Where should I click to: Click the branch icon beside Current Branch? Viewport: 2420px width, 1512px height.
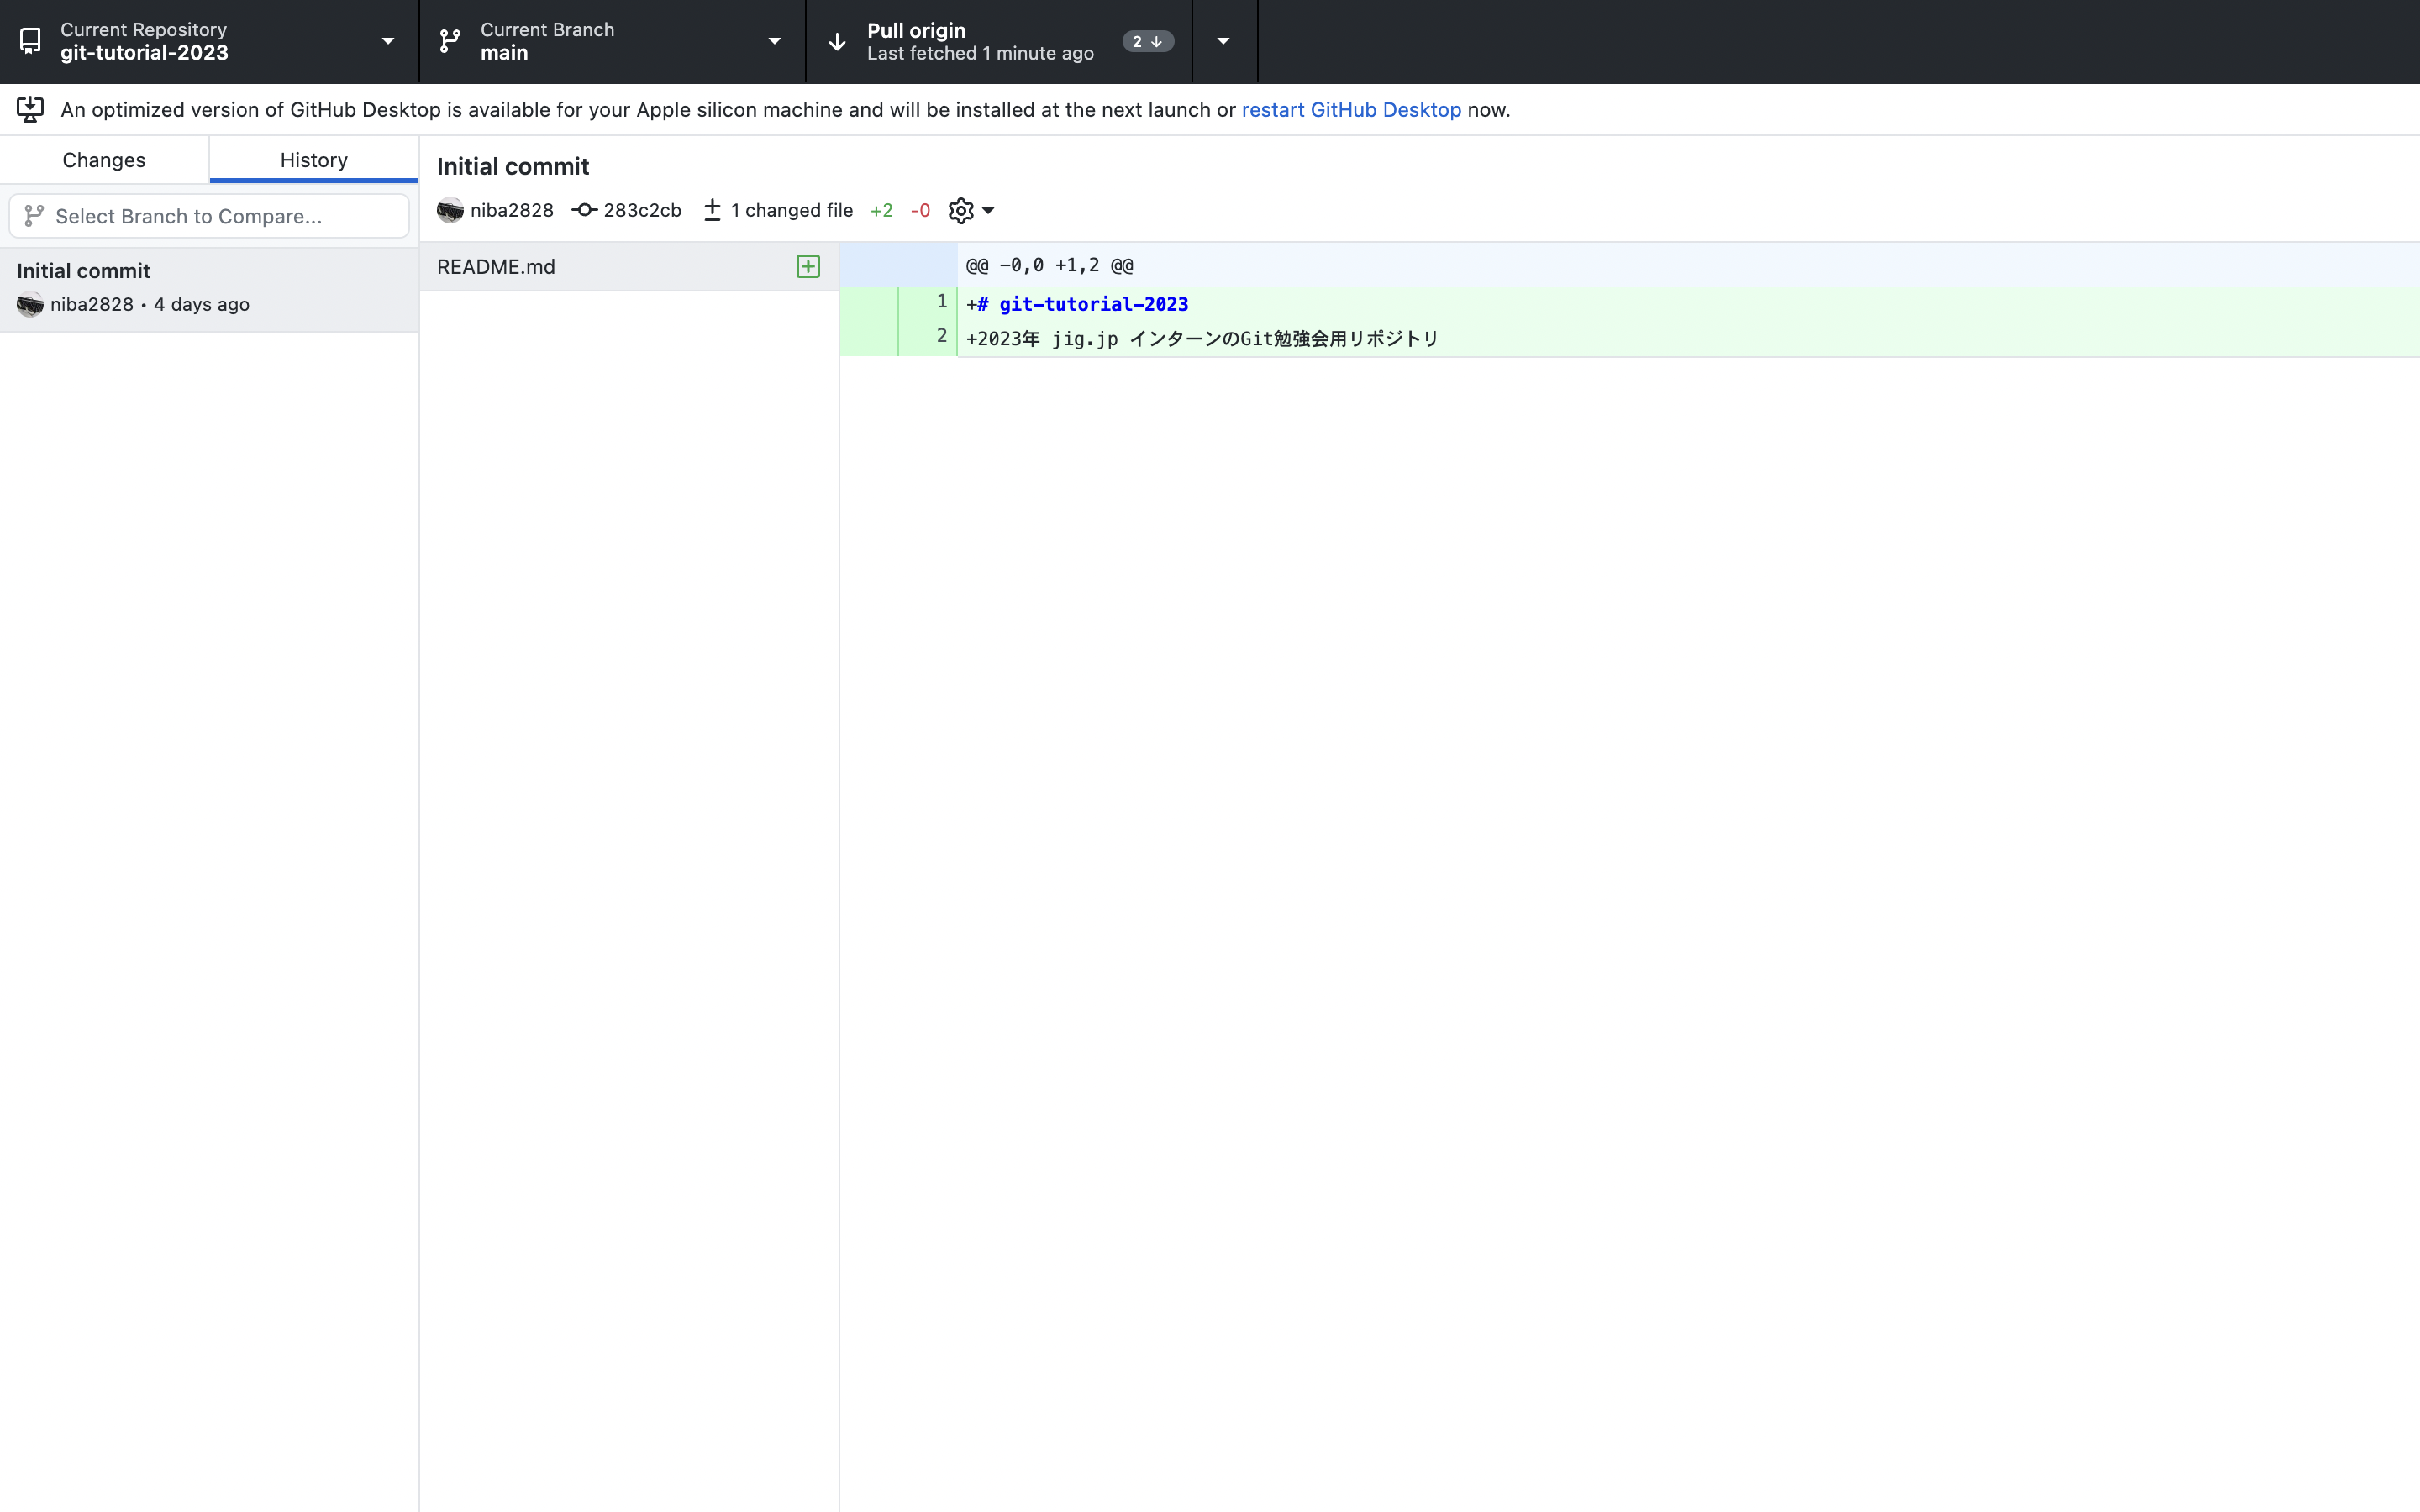pos(450,41)
